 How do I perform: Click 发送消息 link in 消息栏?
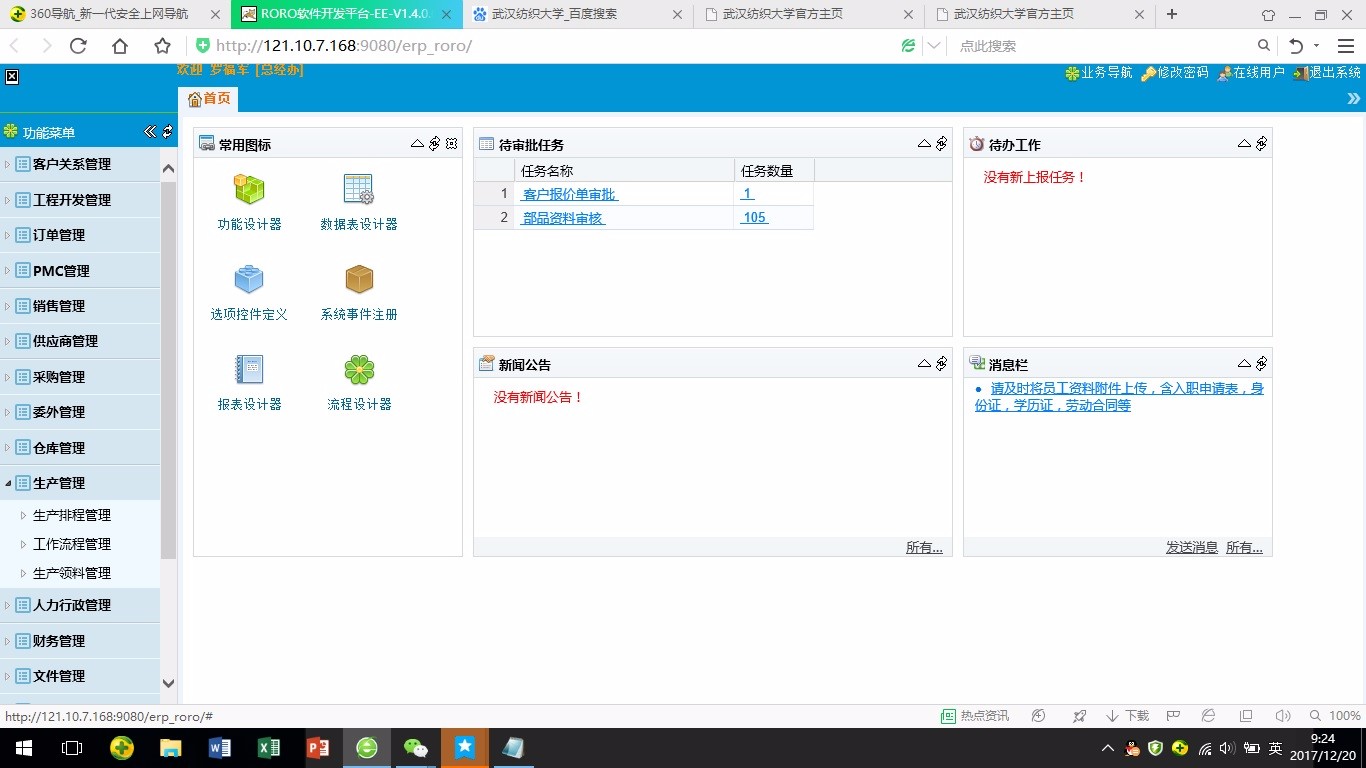click(1191, 547)
